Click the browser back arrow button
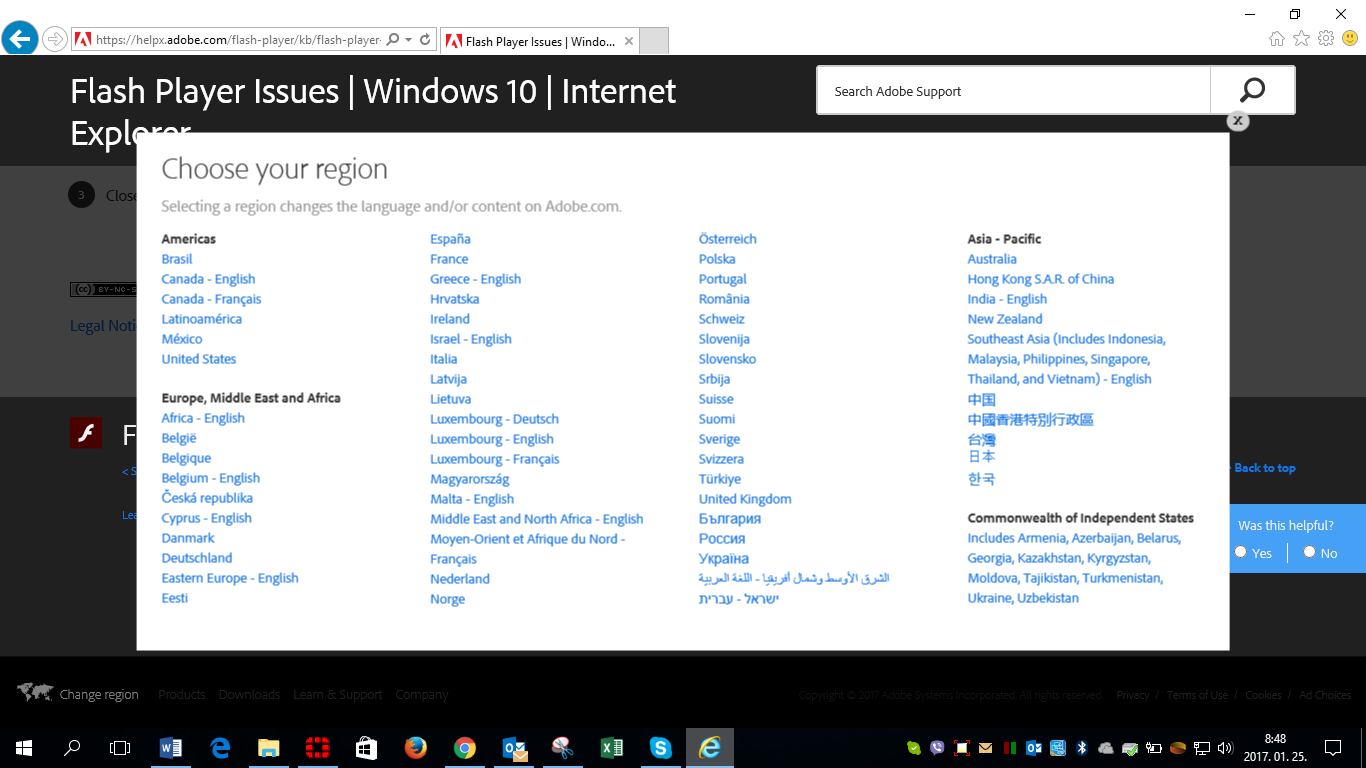This screenshot has height=768, width=1366. click(x=20, y=39)
